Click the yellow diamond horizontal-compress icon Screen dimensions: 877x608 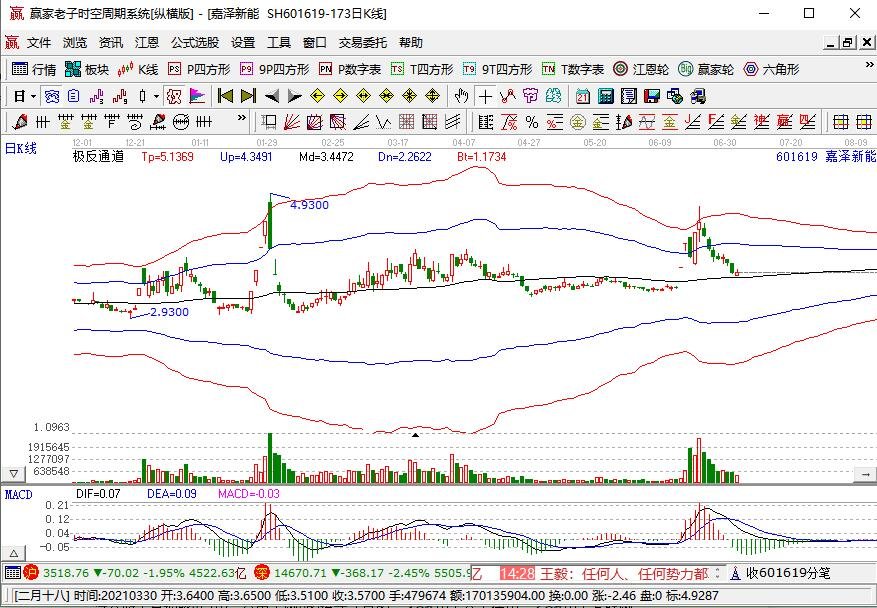tap(386, 96)
